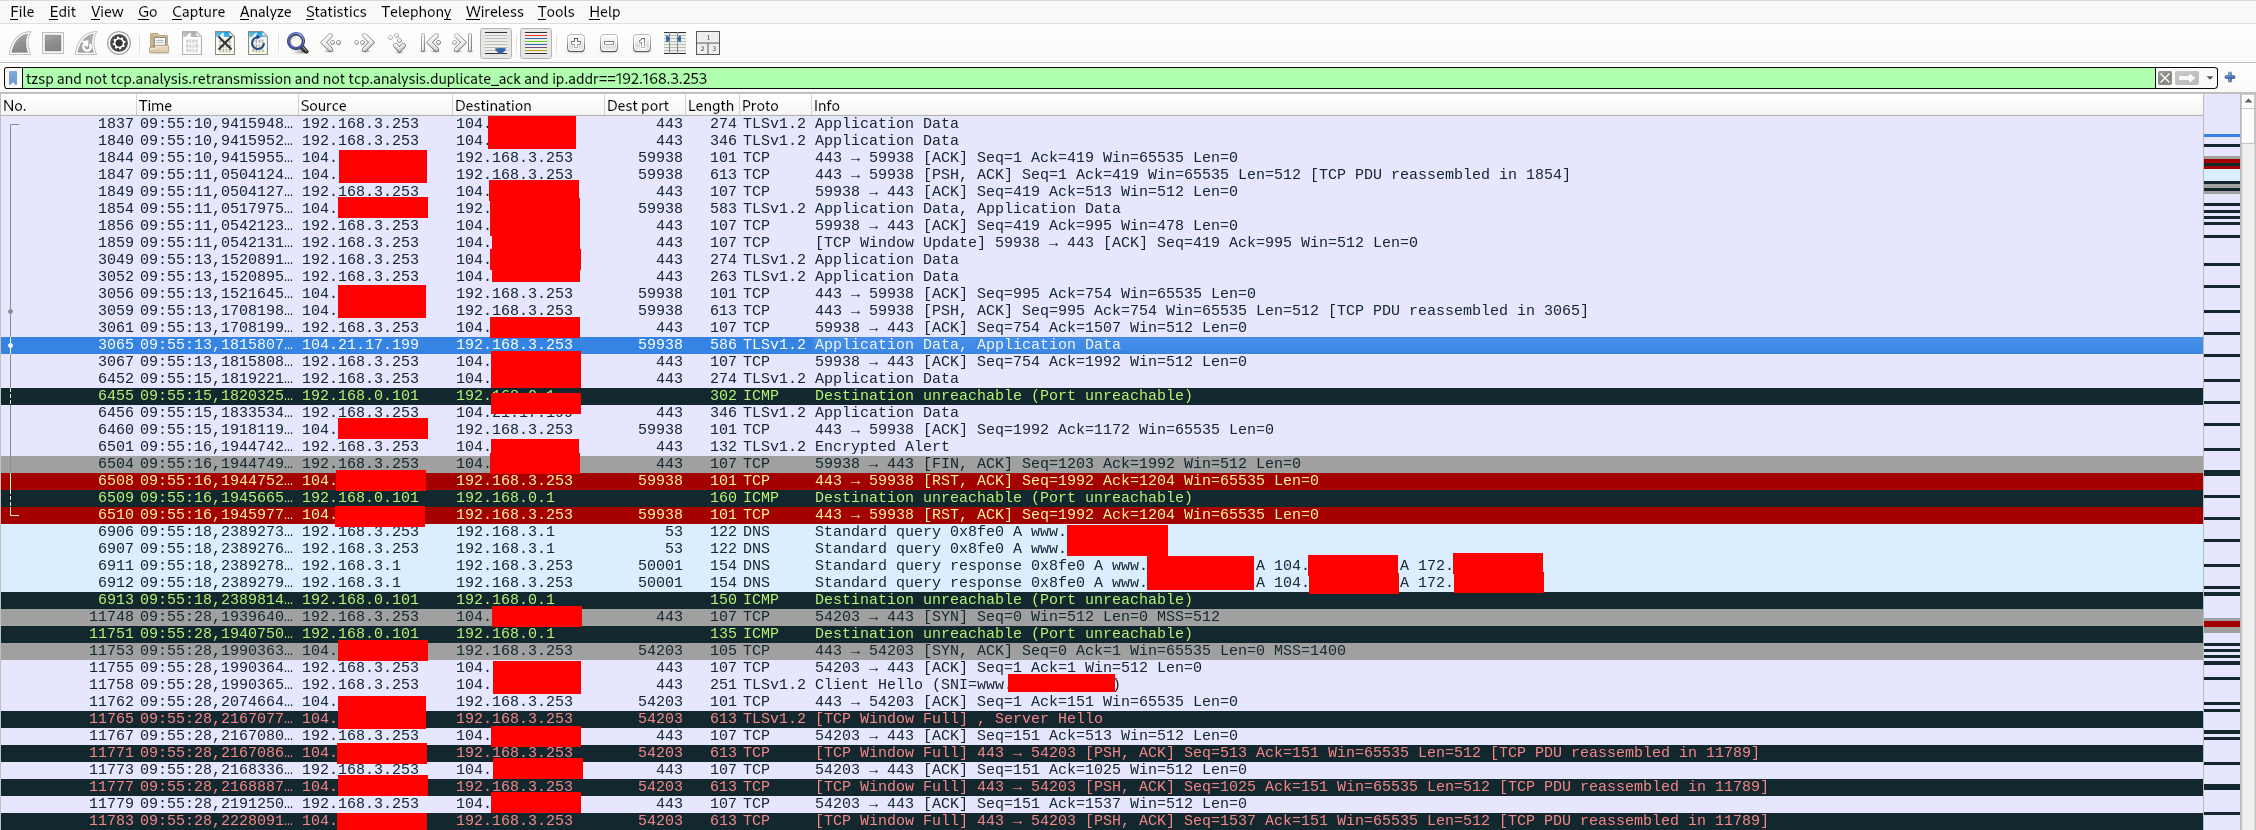Zoom in the packet list text

click(576, 43)
